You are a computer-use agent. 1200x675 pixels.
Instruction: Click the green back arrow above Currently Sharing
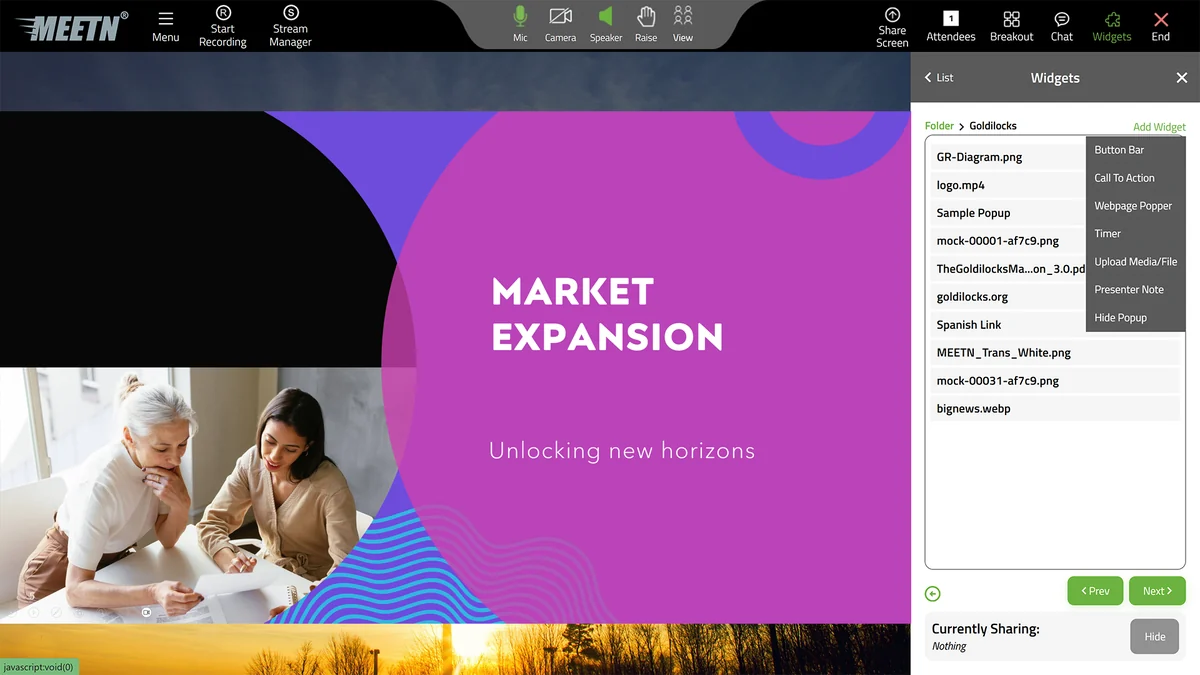932,592
